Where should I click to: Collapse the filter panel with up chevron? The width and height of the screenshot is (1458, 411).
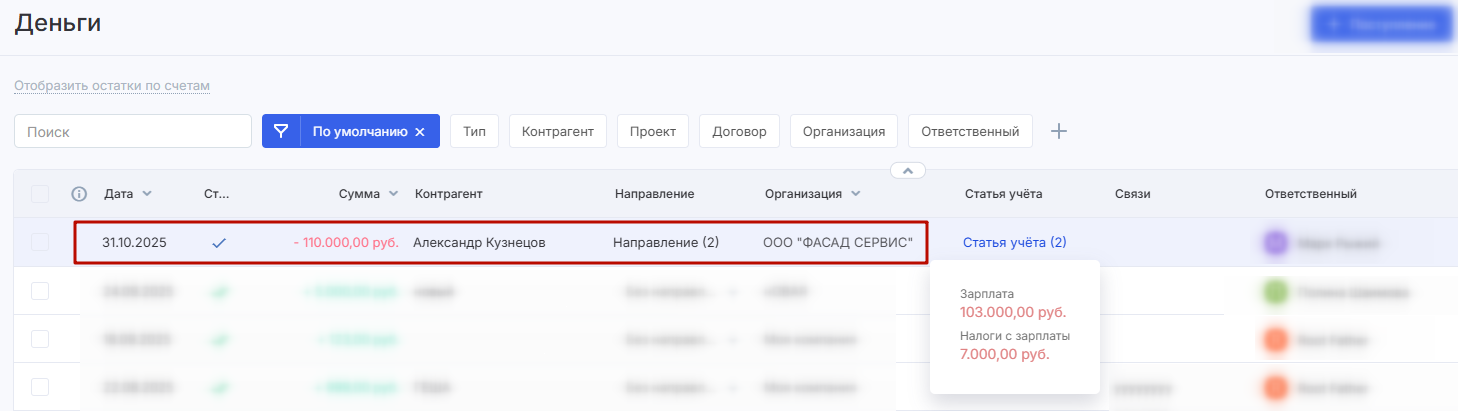point(907,171)
